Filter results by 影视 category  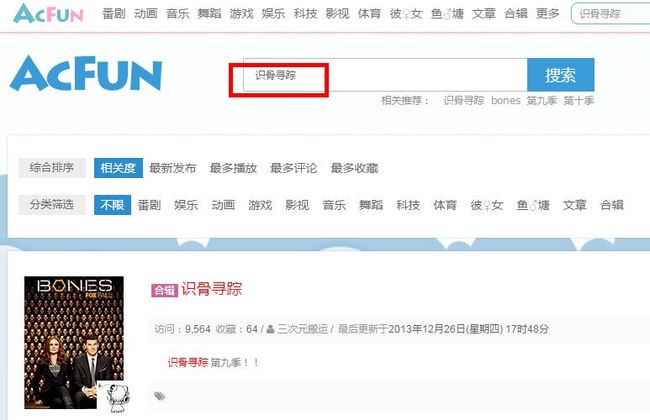(297, 205)
